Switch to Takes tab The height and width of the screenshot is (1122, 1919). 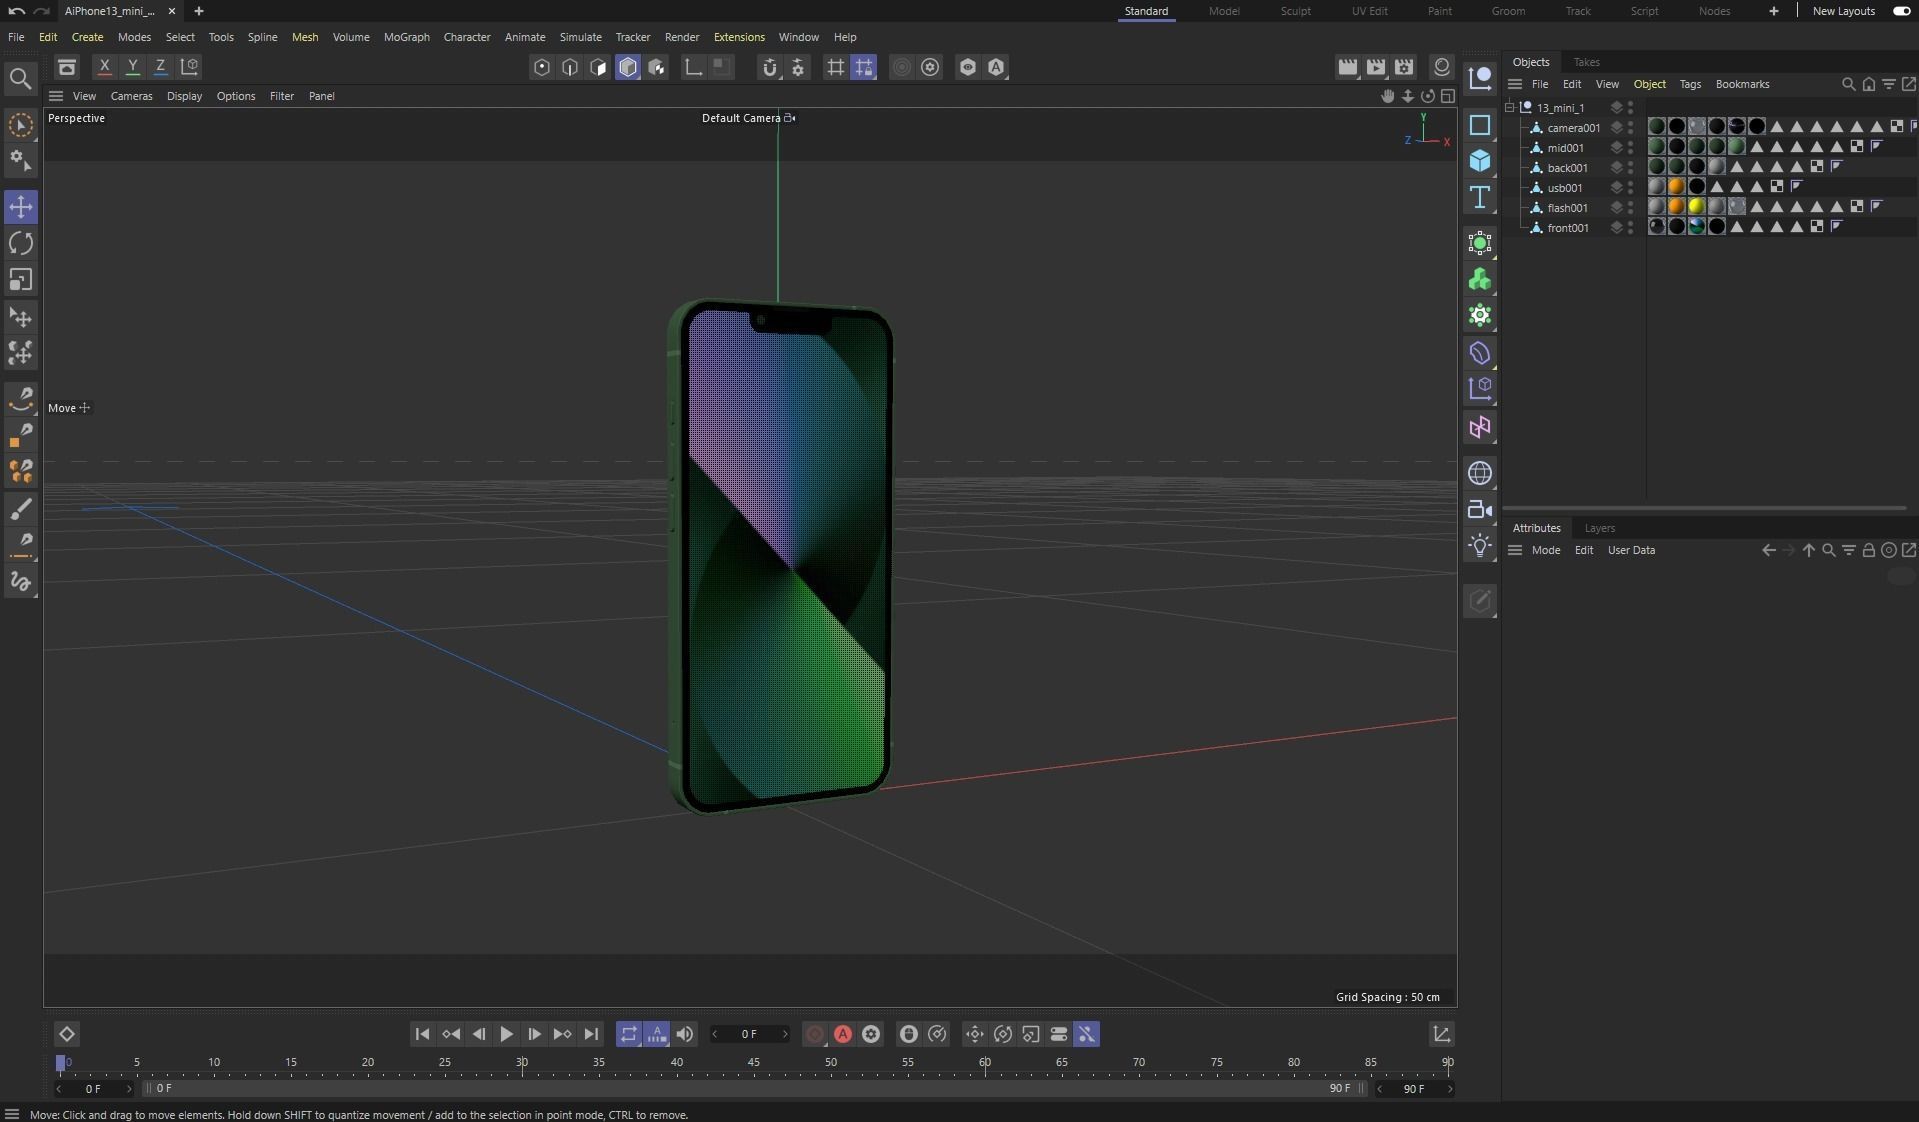[x=1586, y=62]
